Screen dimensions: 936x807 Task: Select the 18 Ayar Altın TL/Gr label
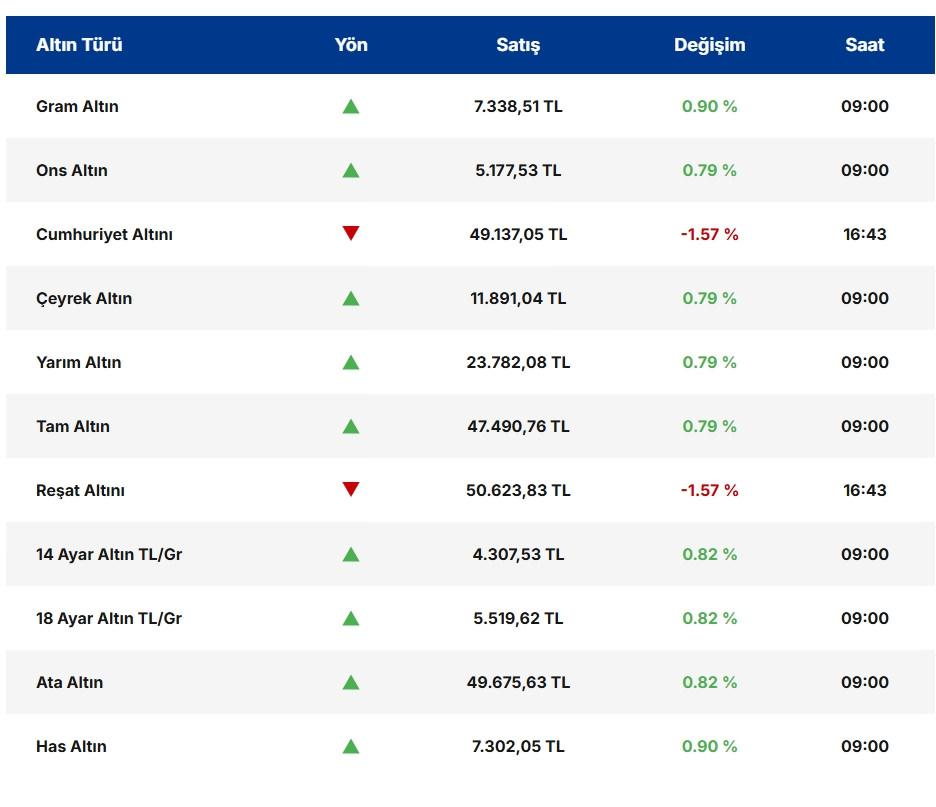pyautogui.click(x=109, y=618)
